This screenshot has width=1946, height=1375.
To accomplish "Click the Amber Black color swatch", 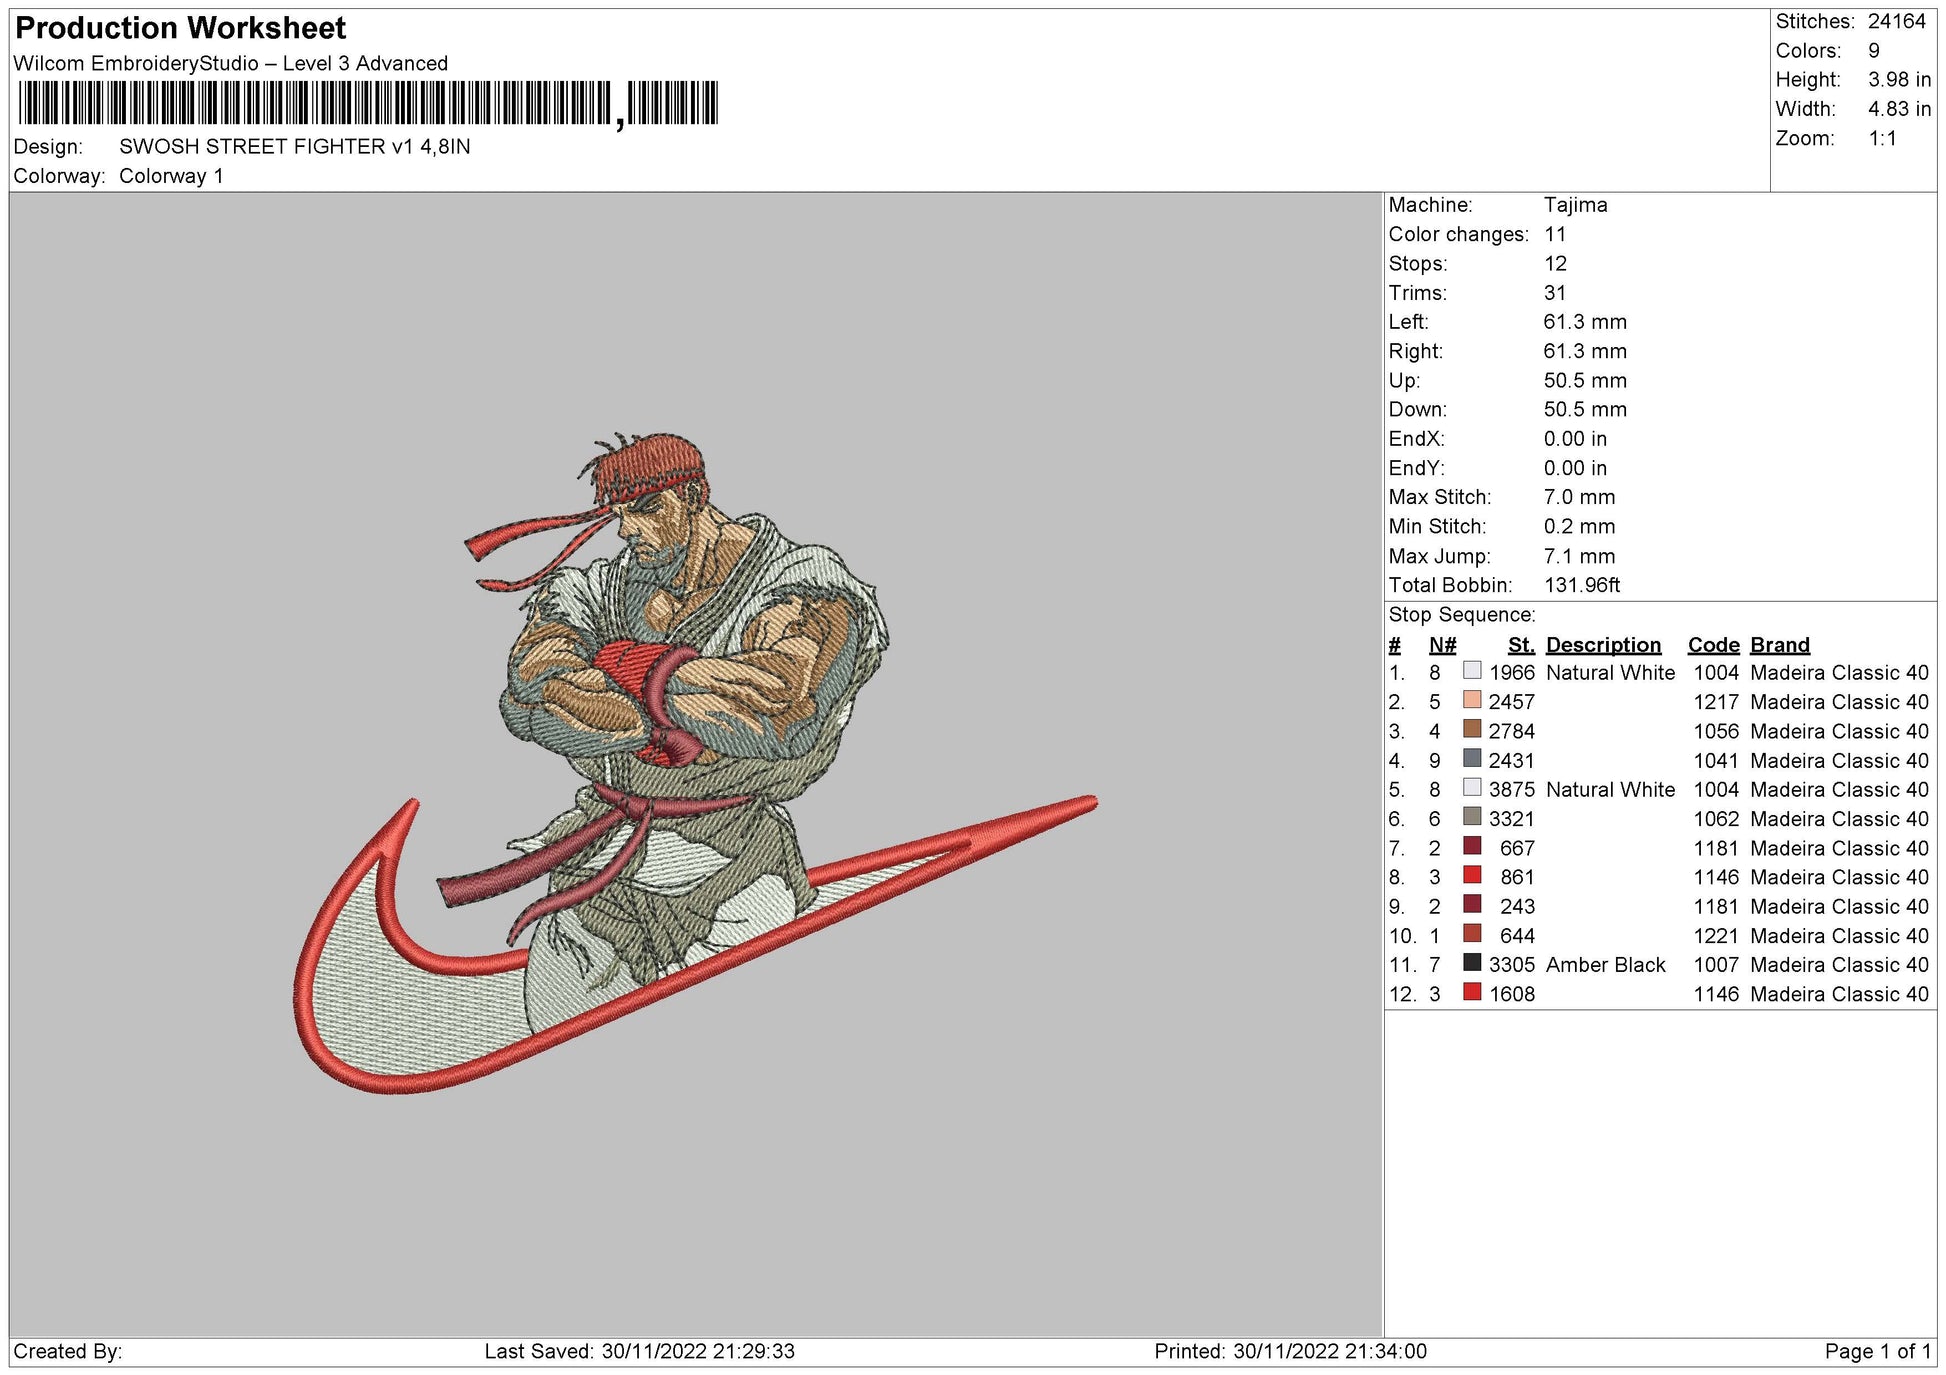I will [x=1472, y=963].
